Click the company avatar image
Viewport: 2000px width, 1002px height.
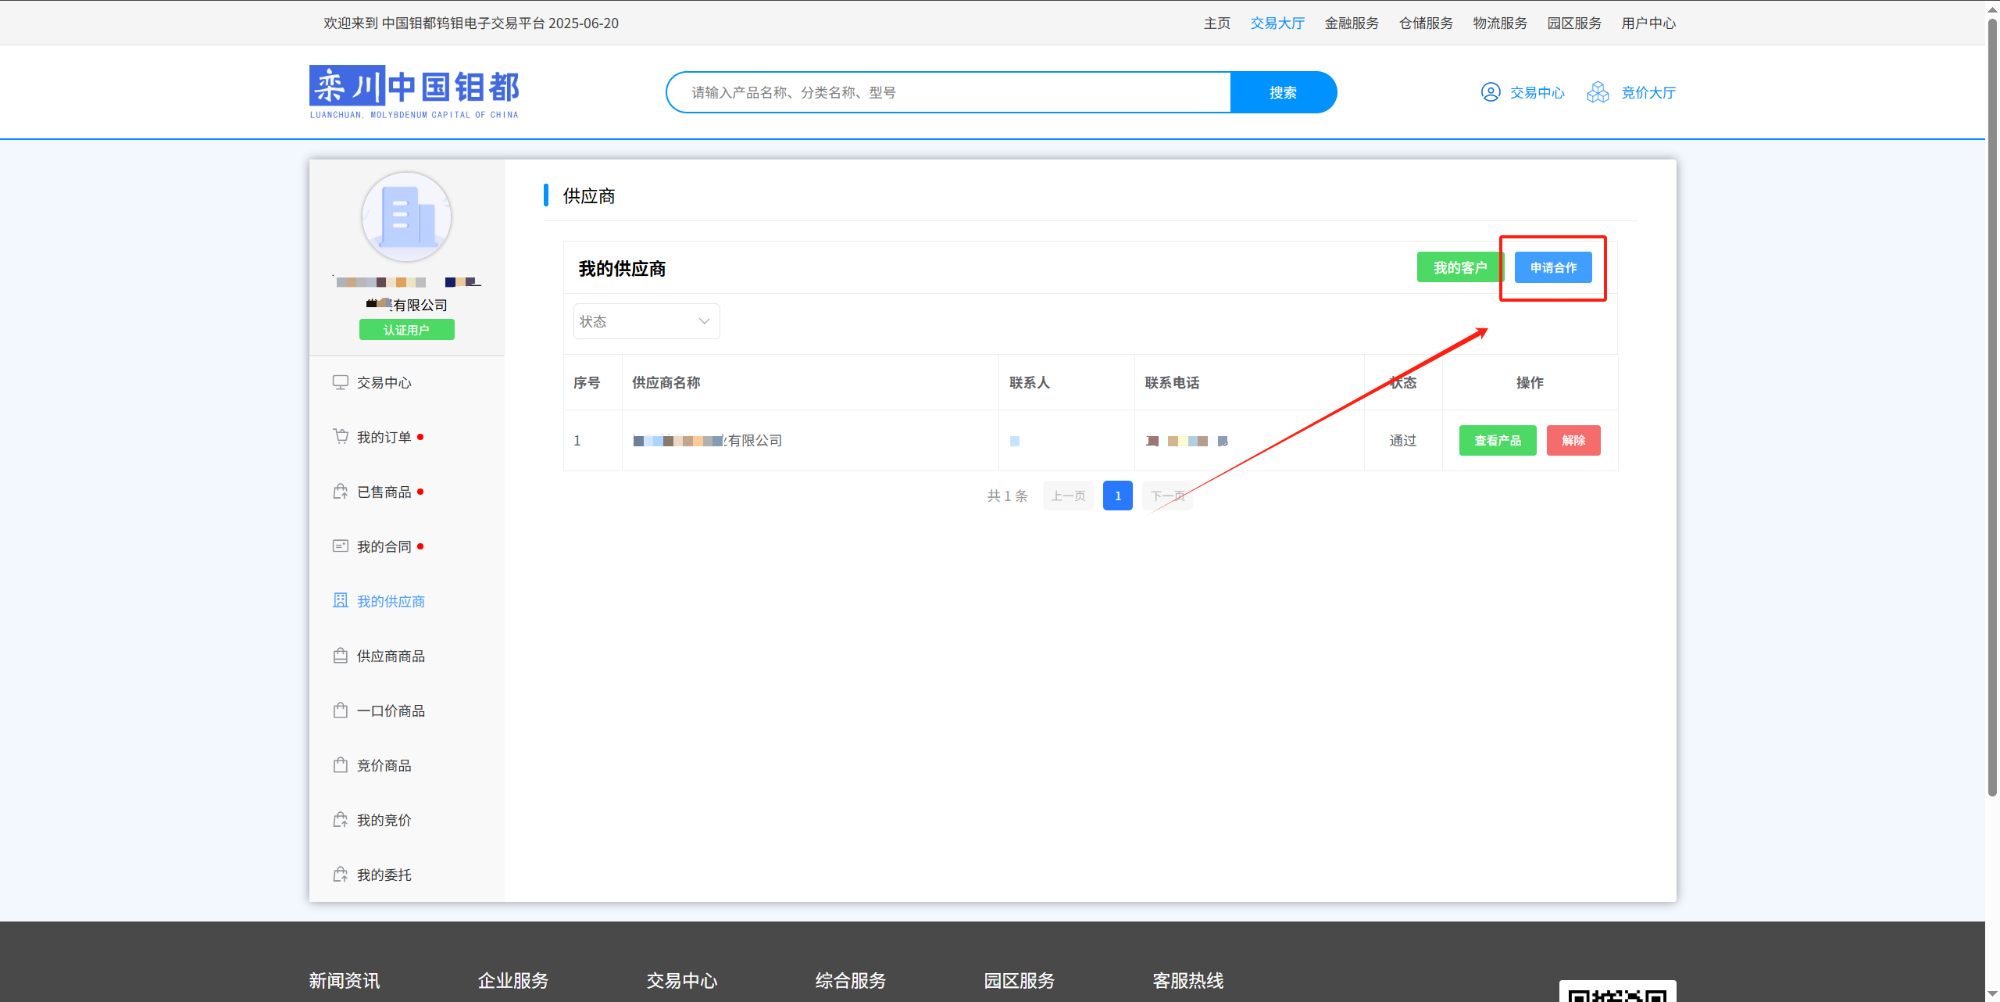pyautogui.click(x=406, y=217)
